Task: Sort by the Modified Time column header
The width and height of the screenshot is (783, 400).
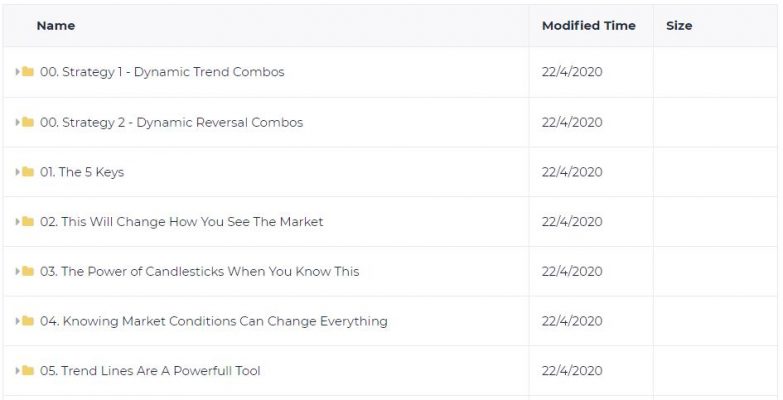Action: point(589,25)
